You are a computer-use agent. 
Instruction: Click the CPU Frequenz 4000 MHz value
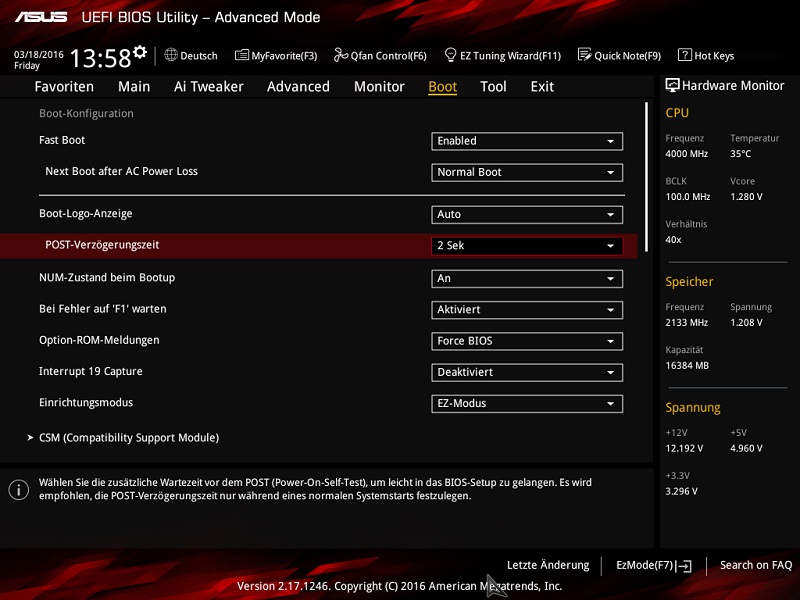687,154
